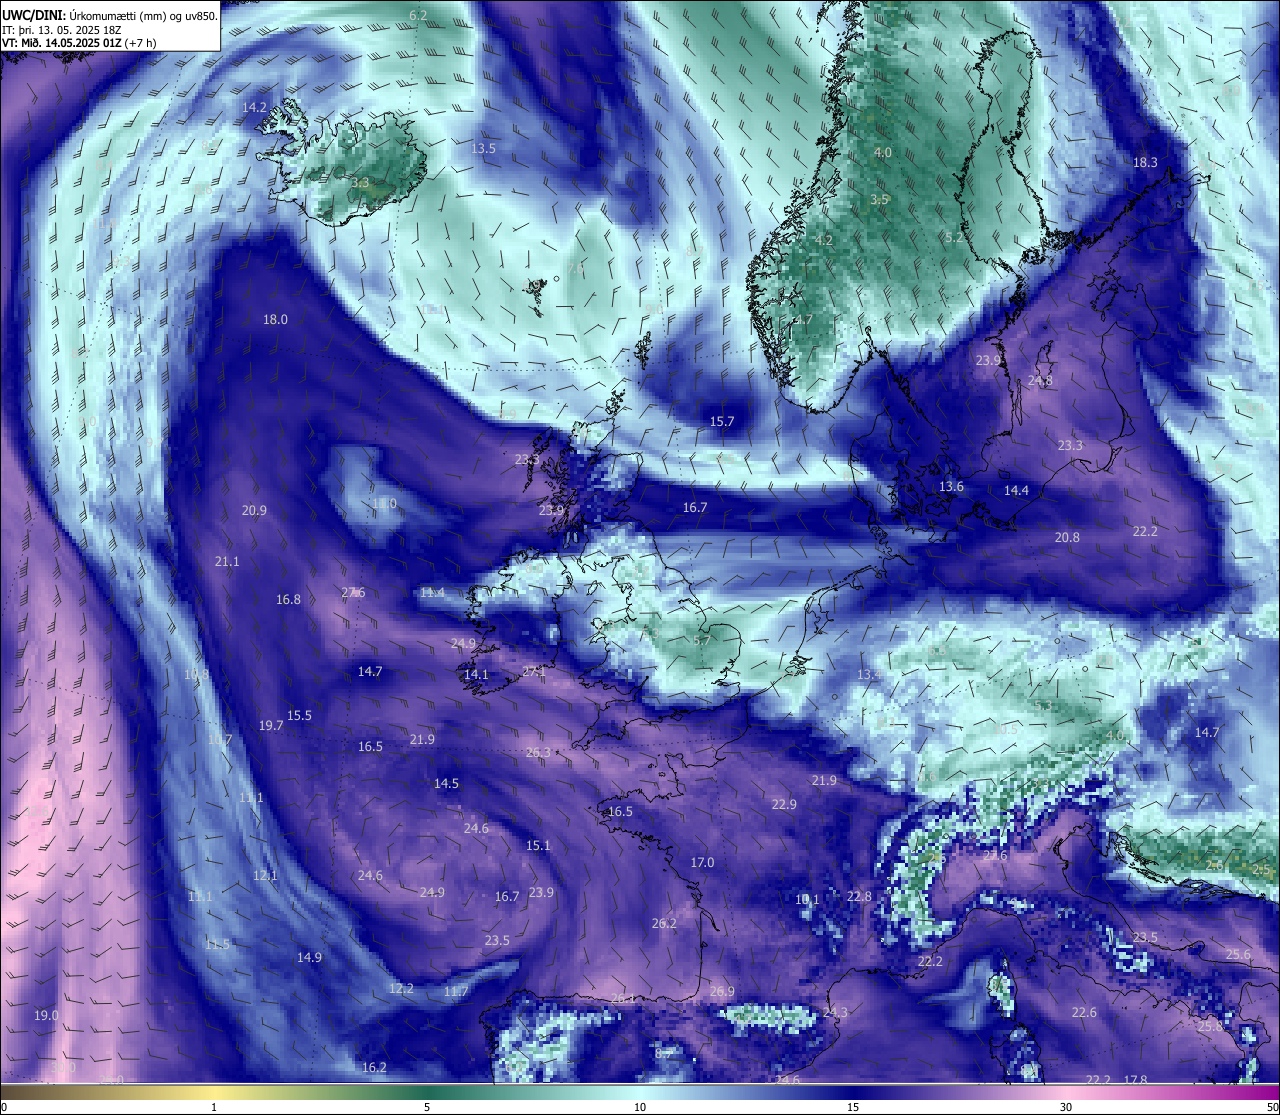Click the 15 tick label on color scale
Viewport: 1280px width, 1115px height.
tap(853, 1107)
